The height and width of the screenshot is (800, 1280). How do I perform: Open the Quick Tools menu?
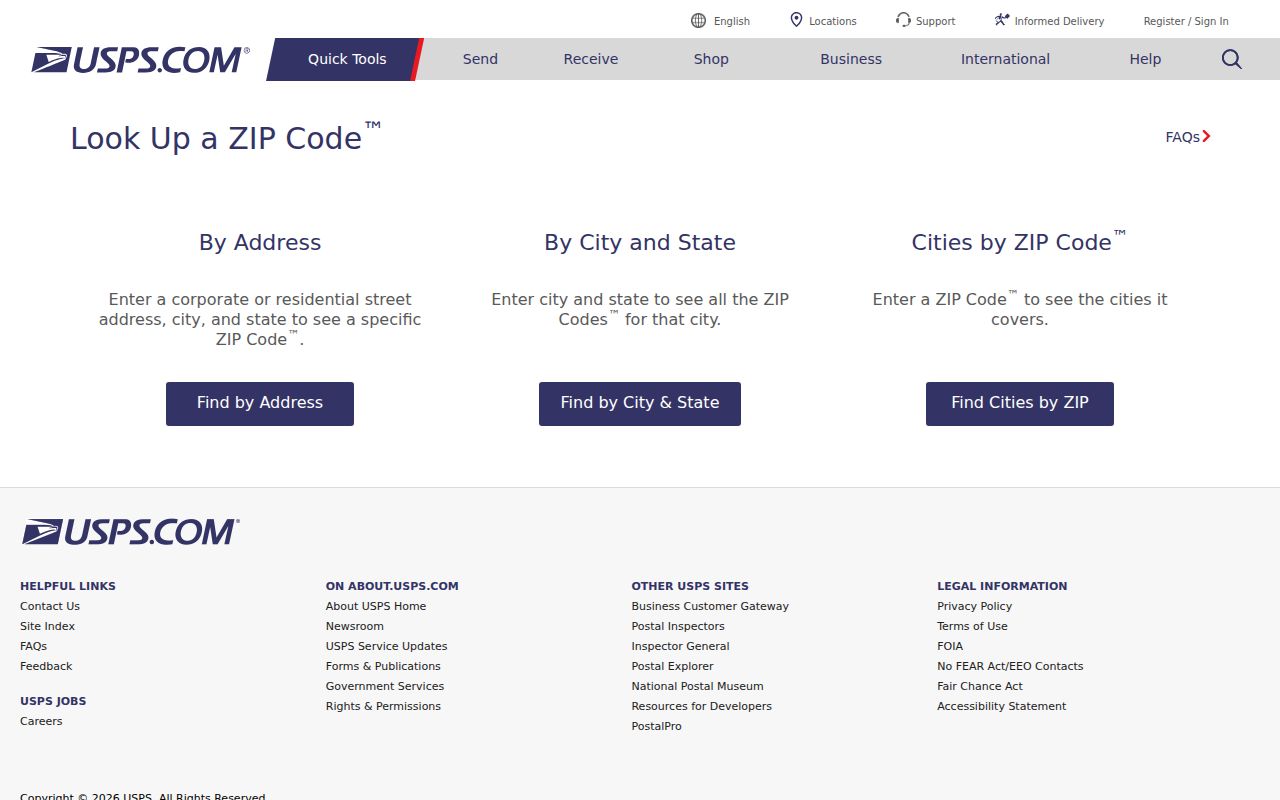pos(347,59)
